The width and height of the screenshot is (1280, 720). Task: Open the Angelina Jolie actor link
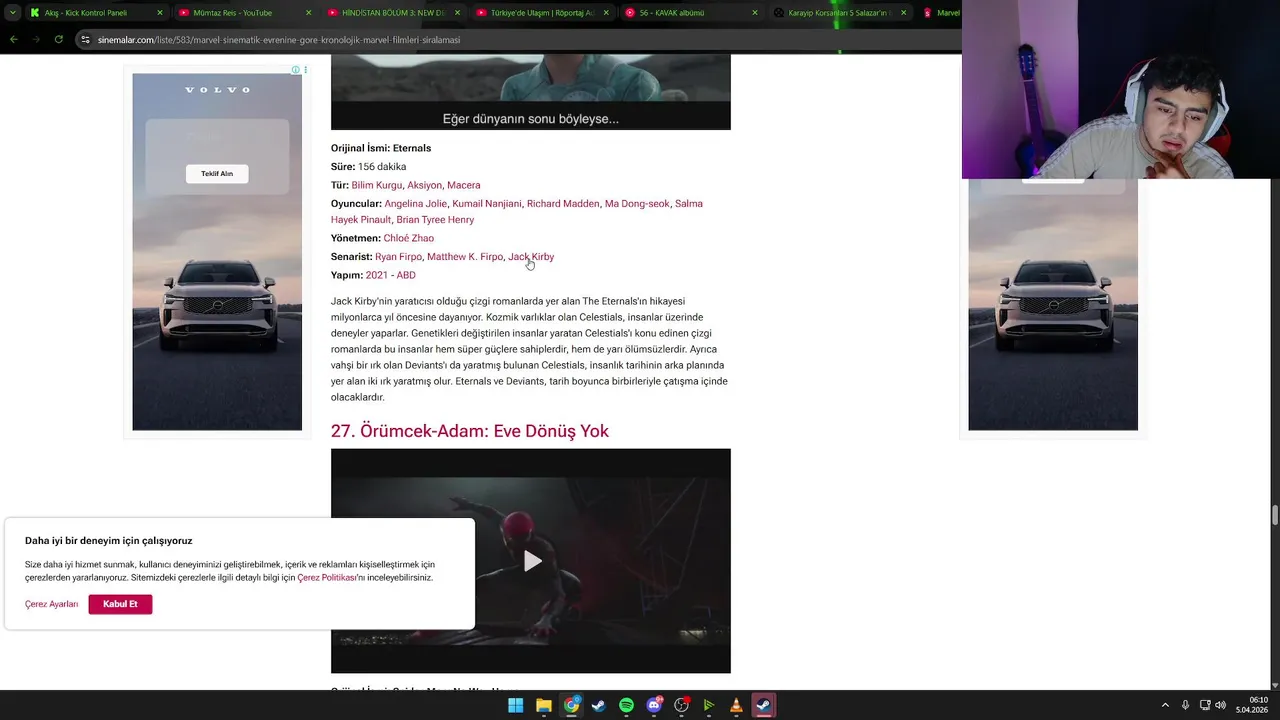coord(416,204)
